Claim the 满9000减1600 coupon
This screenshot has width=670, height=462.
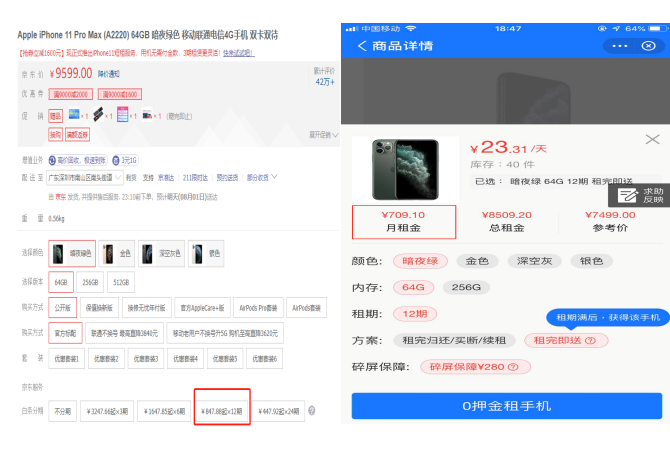pyautogui.click(x=120, y=94)
